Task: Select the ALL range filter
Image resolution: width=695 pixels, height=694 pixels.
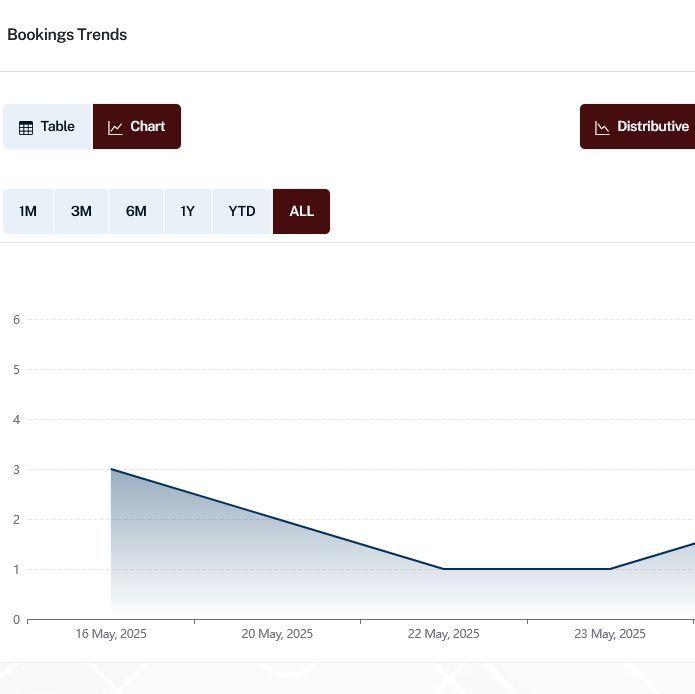Action: [x=301, y=211]
